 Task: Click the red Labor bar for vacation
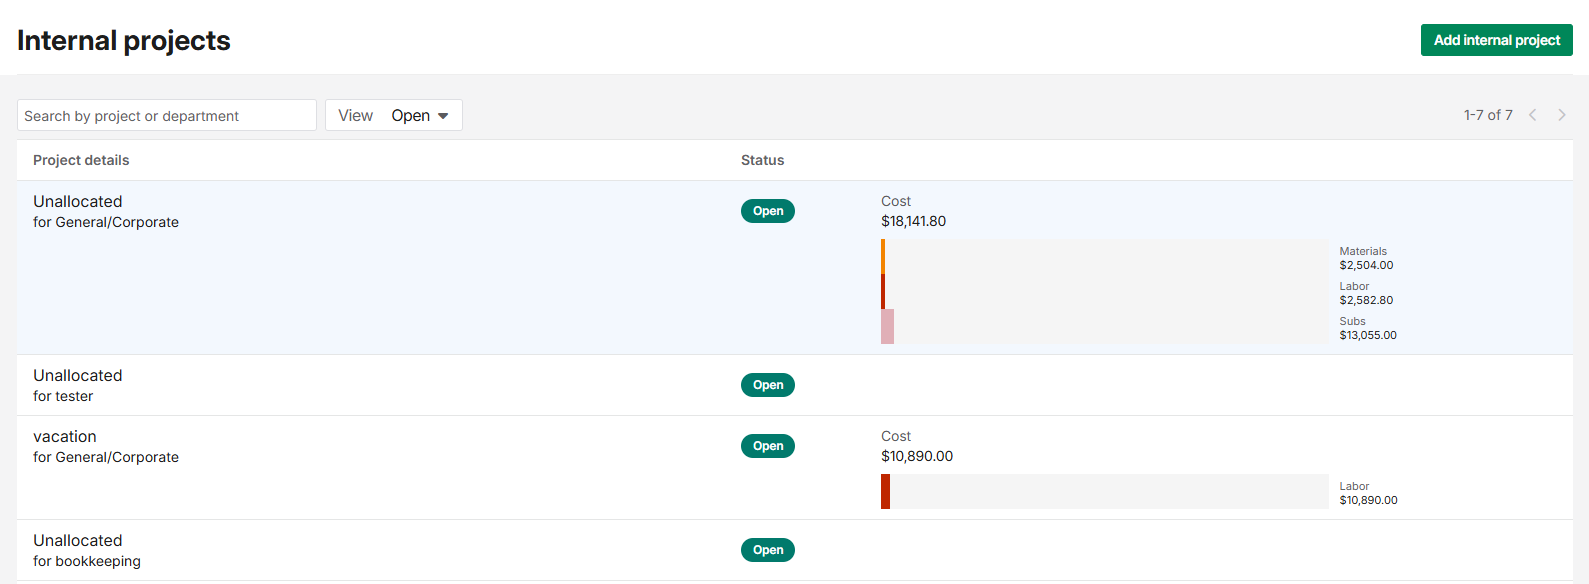click(x=885, y=491)
